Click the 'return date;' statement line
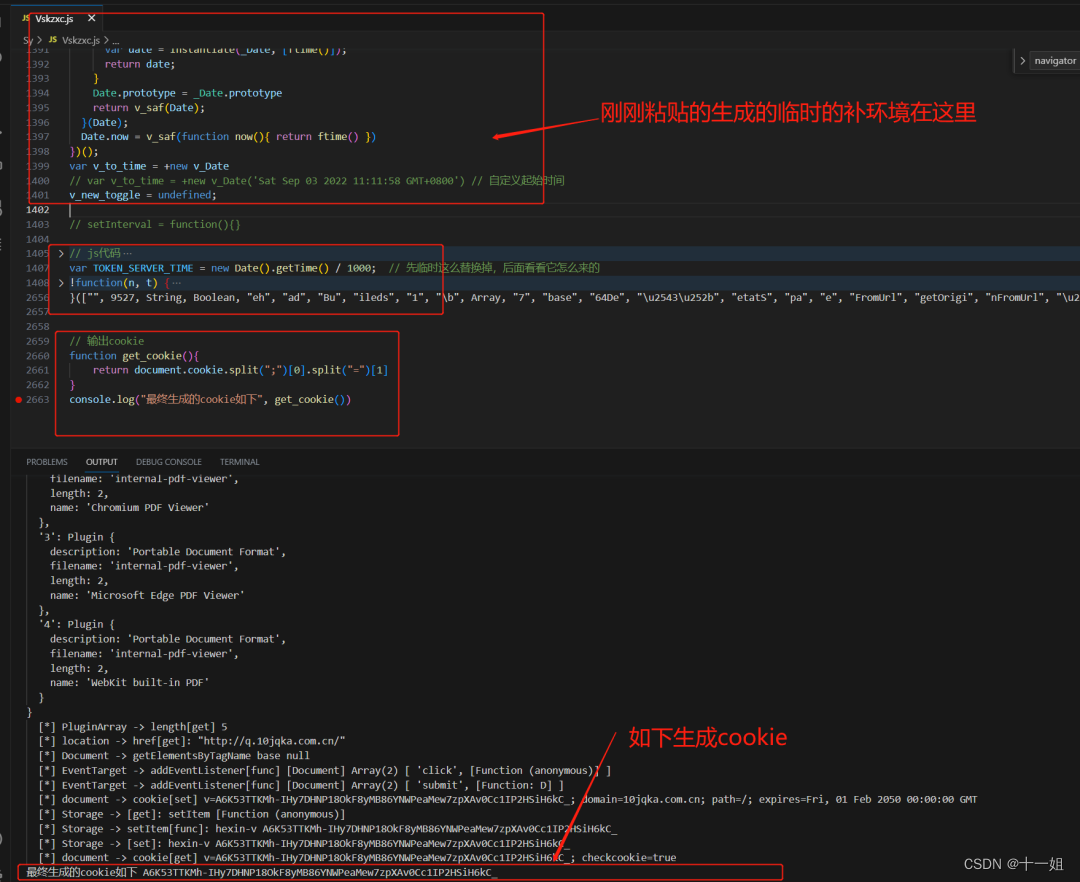 (x=140, y=64)
